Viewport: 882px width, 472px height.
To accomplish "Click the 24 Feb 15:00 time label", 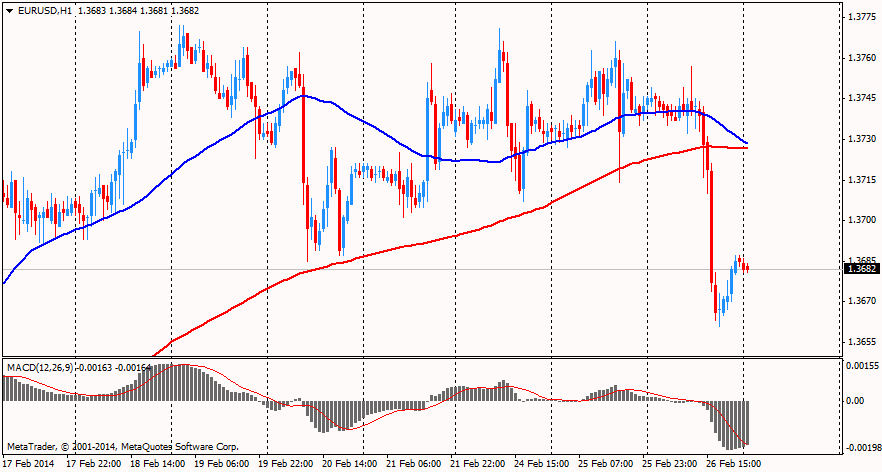I will pos(542,464).
